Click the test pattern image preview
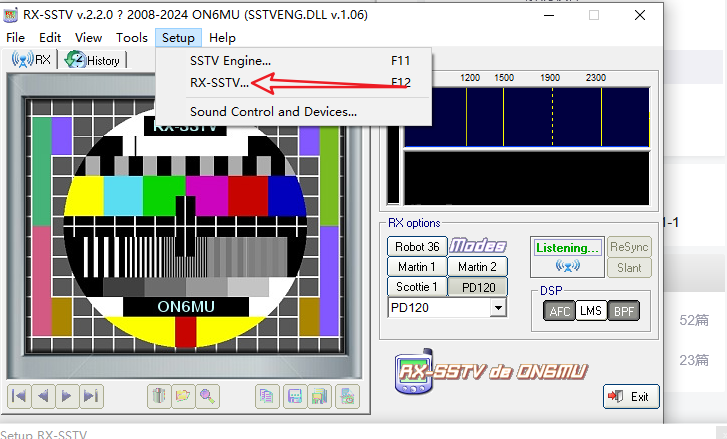The image size is (727, 439). coord(185,225)
